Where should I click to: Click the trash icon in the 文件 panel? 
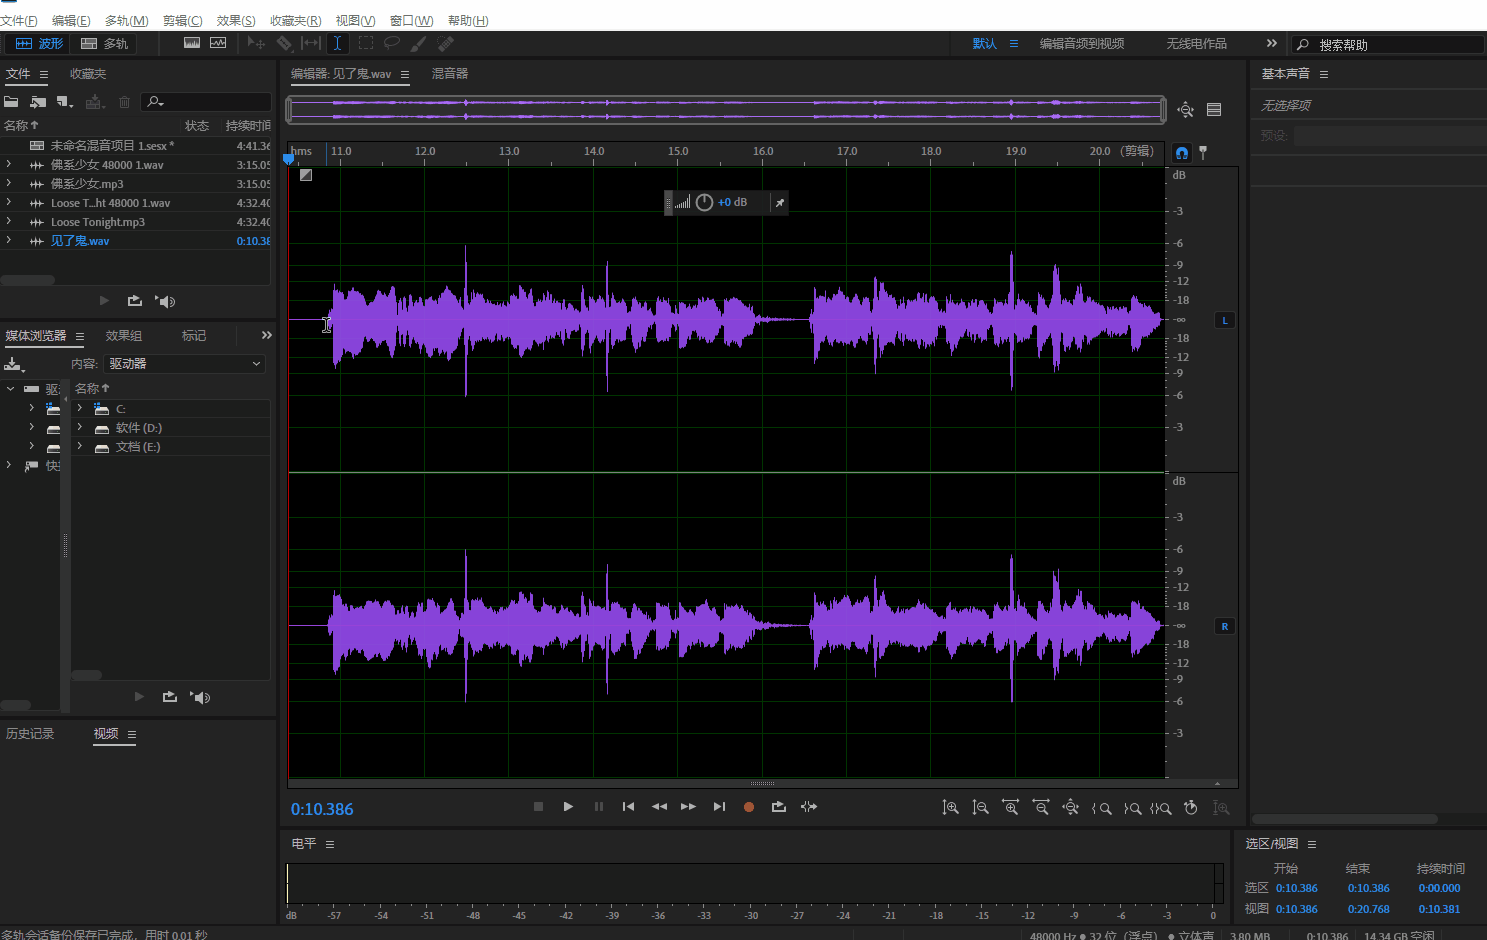click(x=124, y=102)
